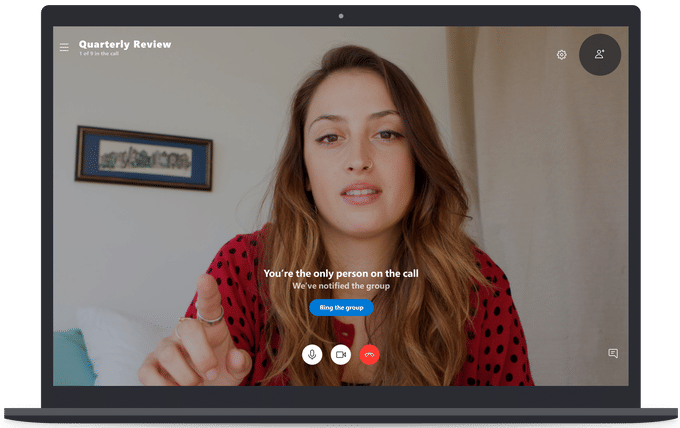Click the laptop webcam above the screen
This screenshot has width=680, height=428.
coord(340,16)
